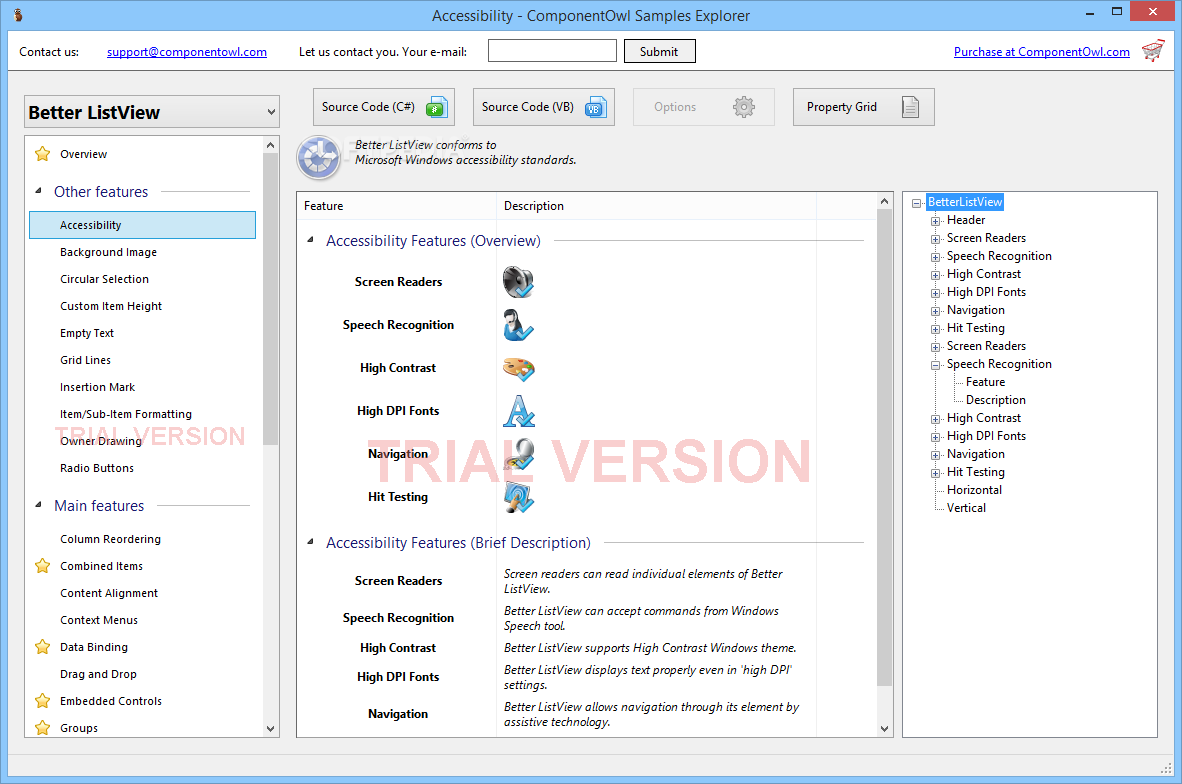
Task: Click the Description column header
Action: [656, 206]
